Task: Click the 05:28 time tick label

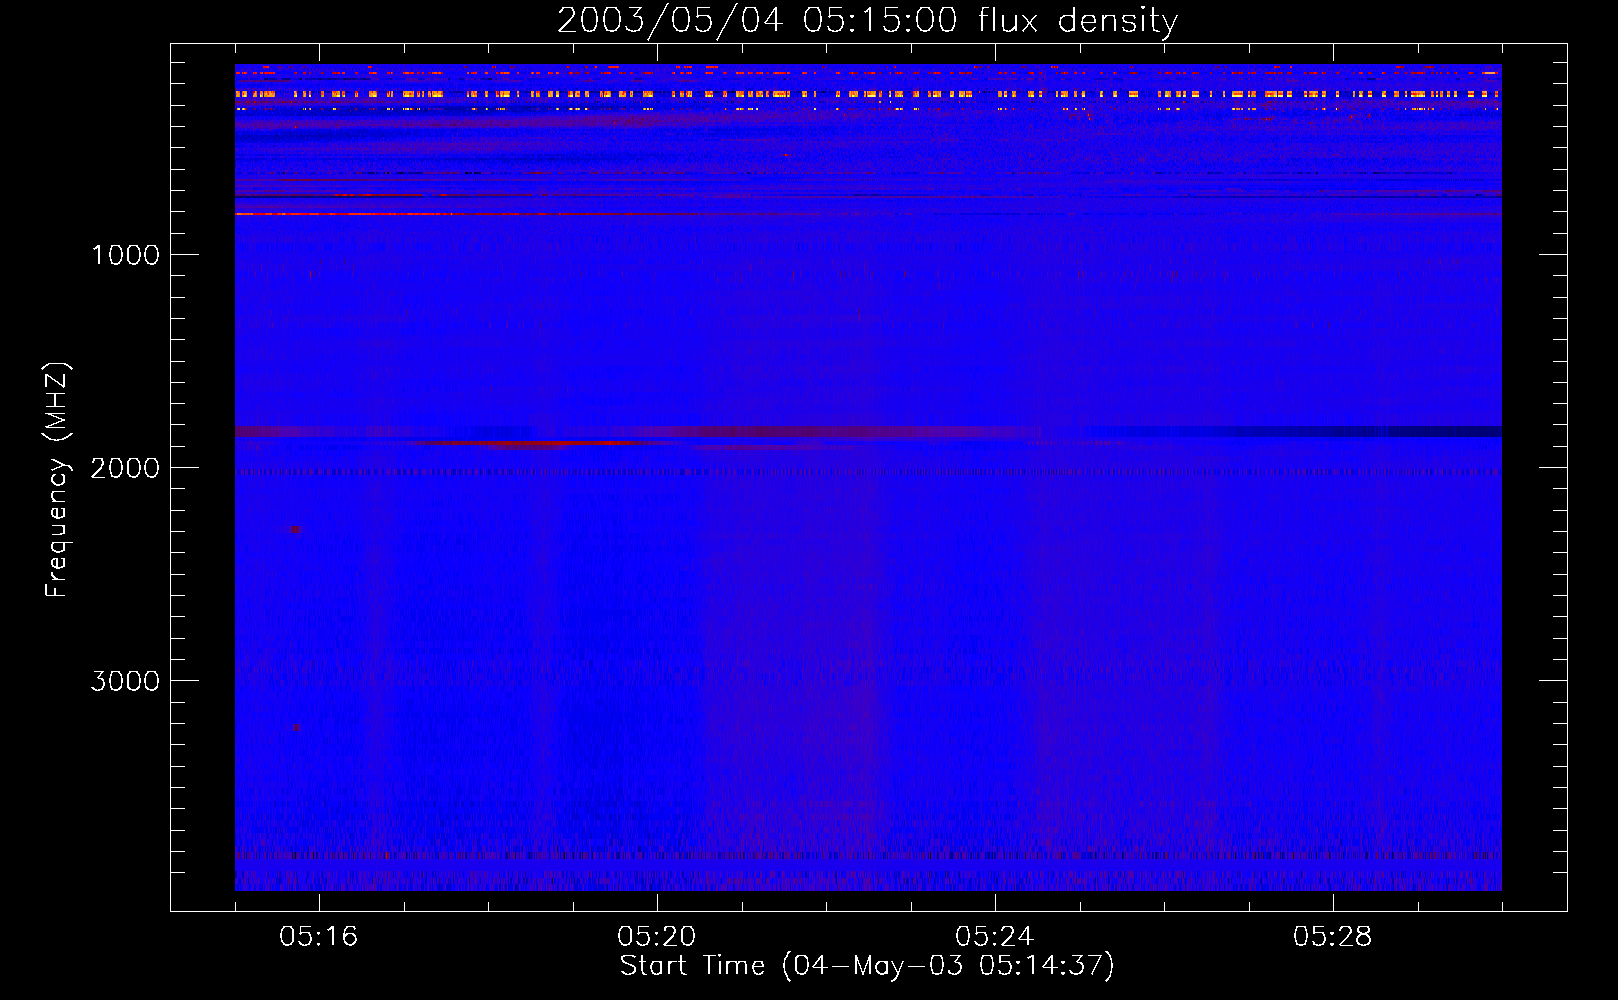Action: (x=1333, y=937)
